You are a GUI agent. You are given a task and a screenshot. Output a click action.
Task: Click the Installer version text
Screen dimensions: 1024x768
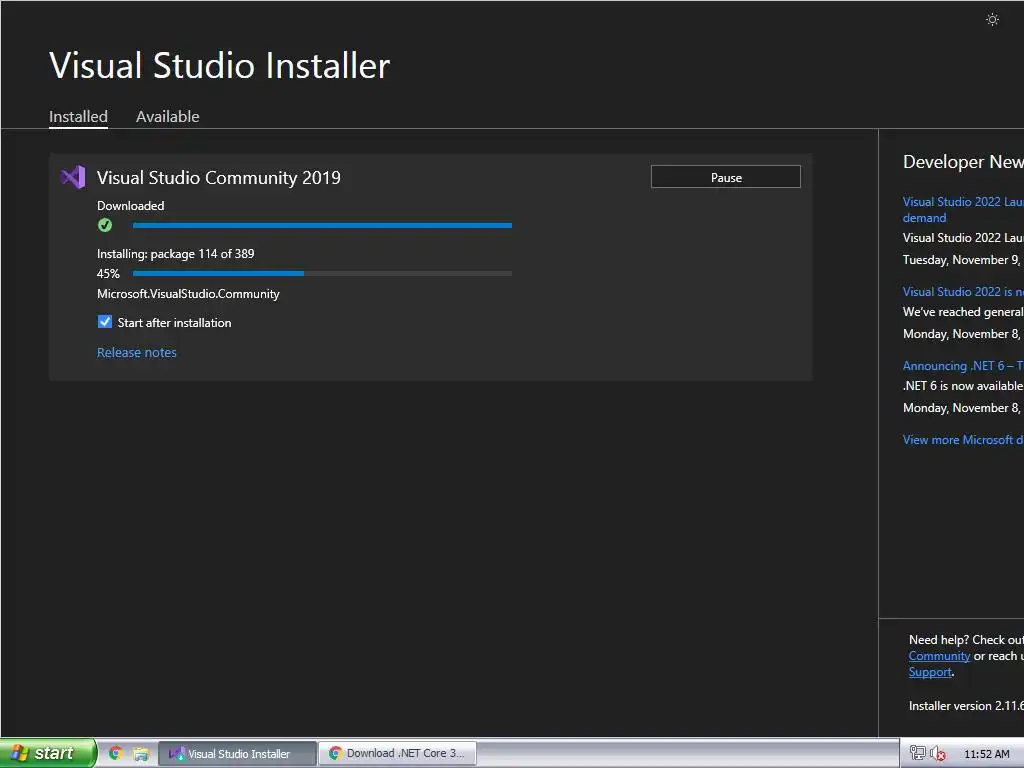tap(967, 705)
